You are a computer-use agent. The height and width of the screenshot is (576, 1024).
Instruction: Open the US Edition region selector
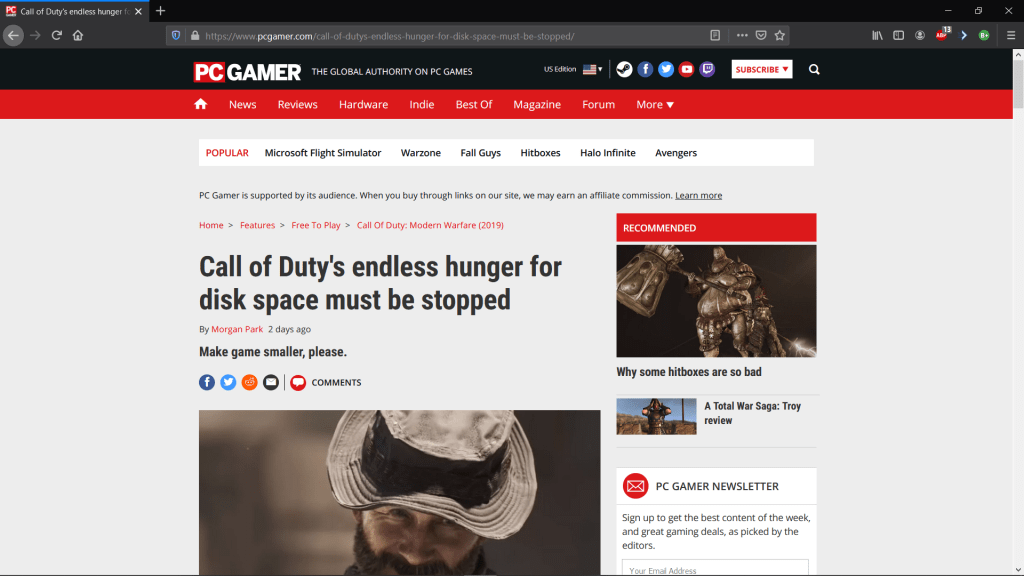573,69
